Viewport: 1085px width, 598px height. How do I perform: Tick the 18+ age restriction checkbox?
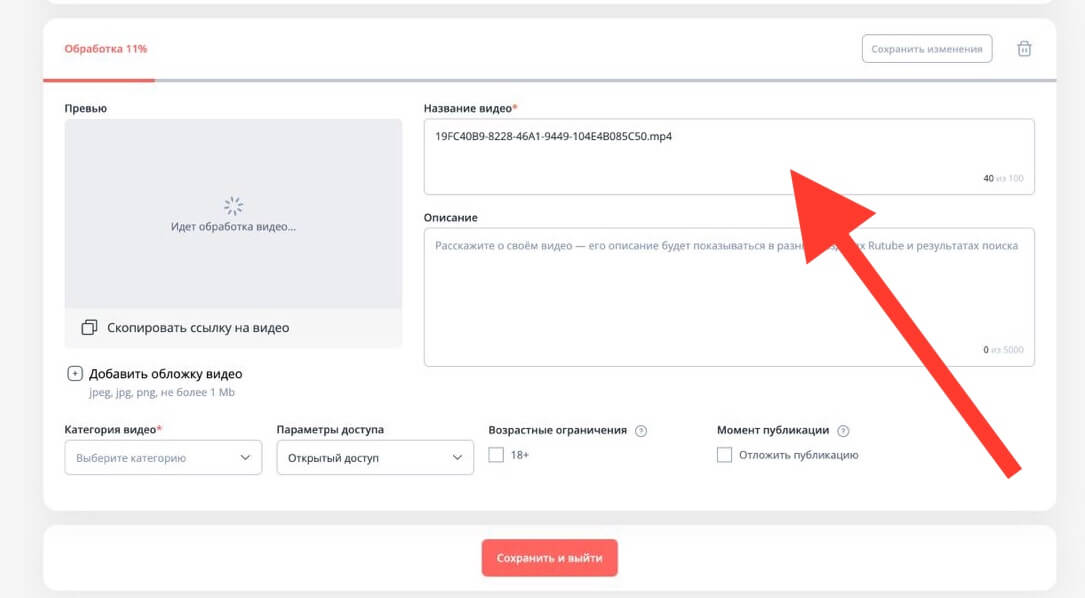pyautogui.click(x=496, y=455)
